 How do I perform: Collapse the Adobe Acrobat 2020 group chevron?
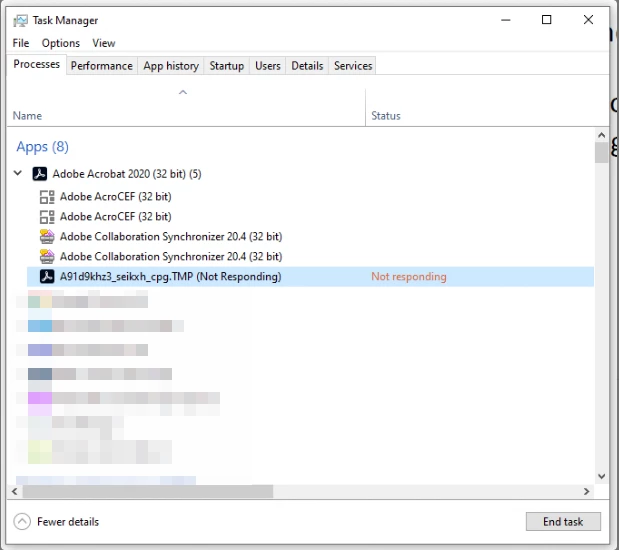pos(18,173)
